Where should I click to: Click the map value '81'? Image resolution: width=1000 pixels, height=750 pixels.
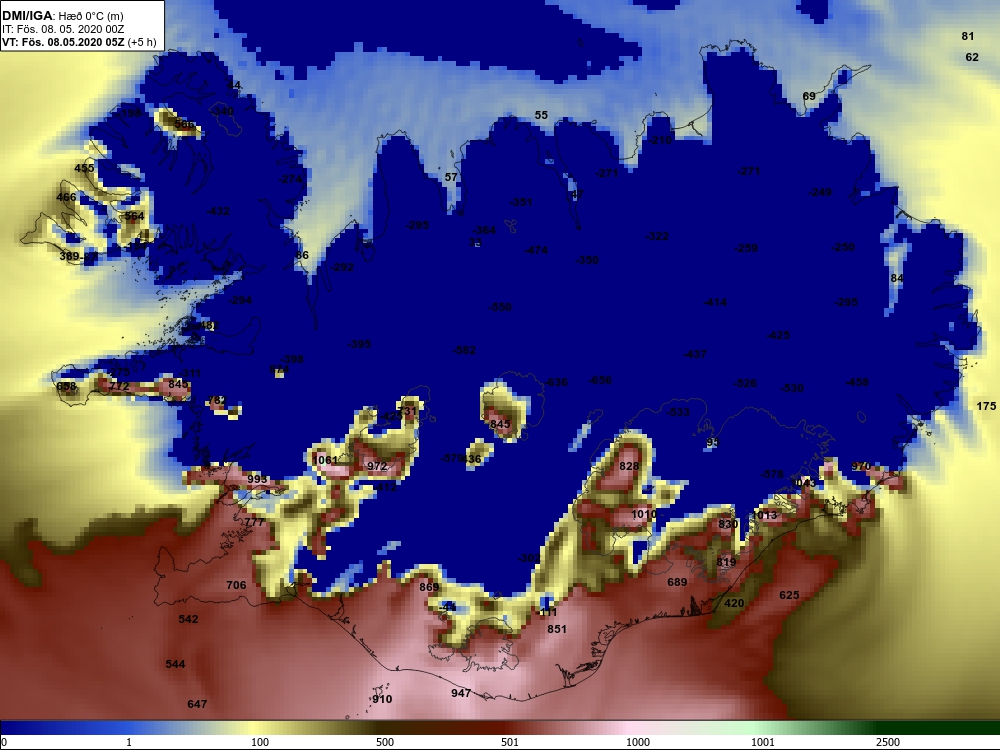point(968,36)
